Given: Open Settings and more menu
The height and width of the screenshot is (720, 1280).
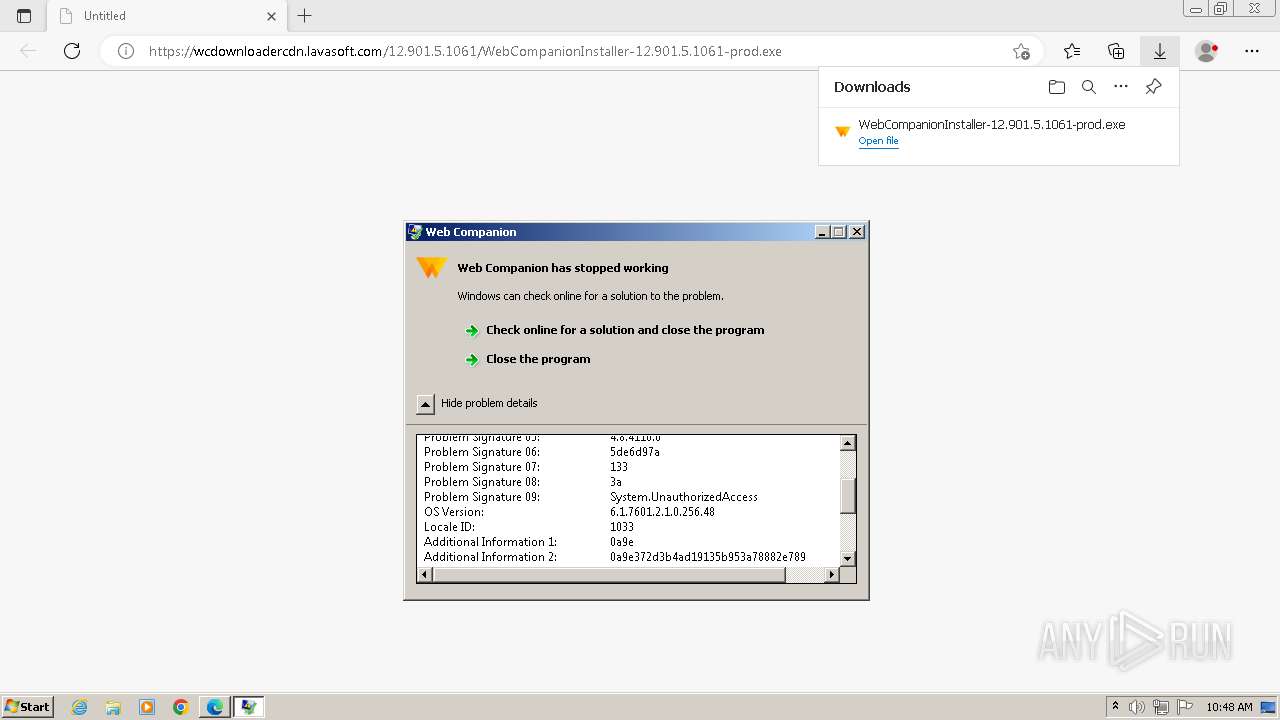Looking at the screenshot, I should pyautogui.click(x=1252, y=51).
